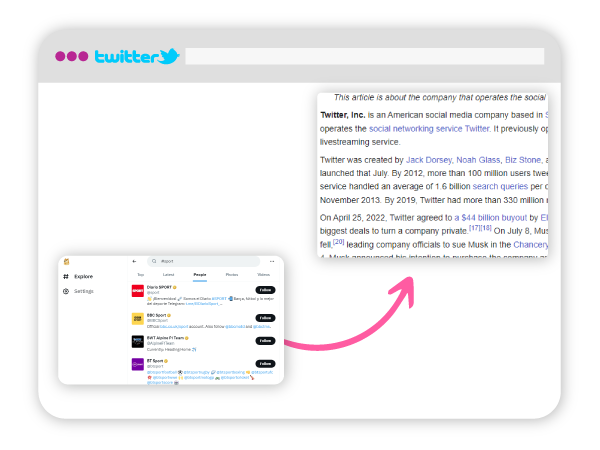
Task: Open the BWT Alpine F1 Team avatar
Action: [x=138, y=341]
